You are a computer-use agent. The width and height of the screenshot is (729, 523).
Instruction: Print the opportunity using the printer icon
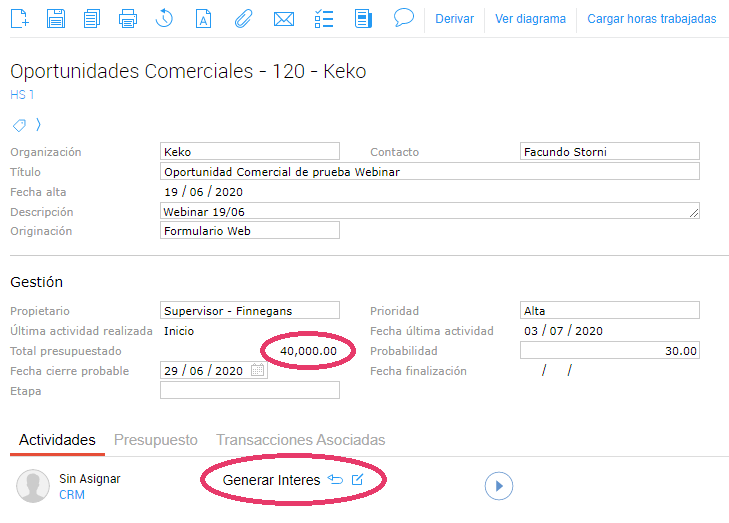click(x=128, y=18)
